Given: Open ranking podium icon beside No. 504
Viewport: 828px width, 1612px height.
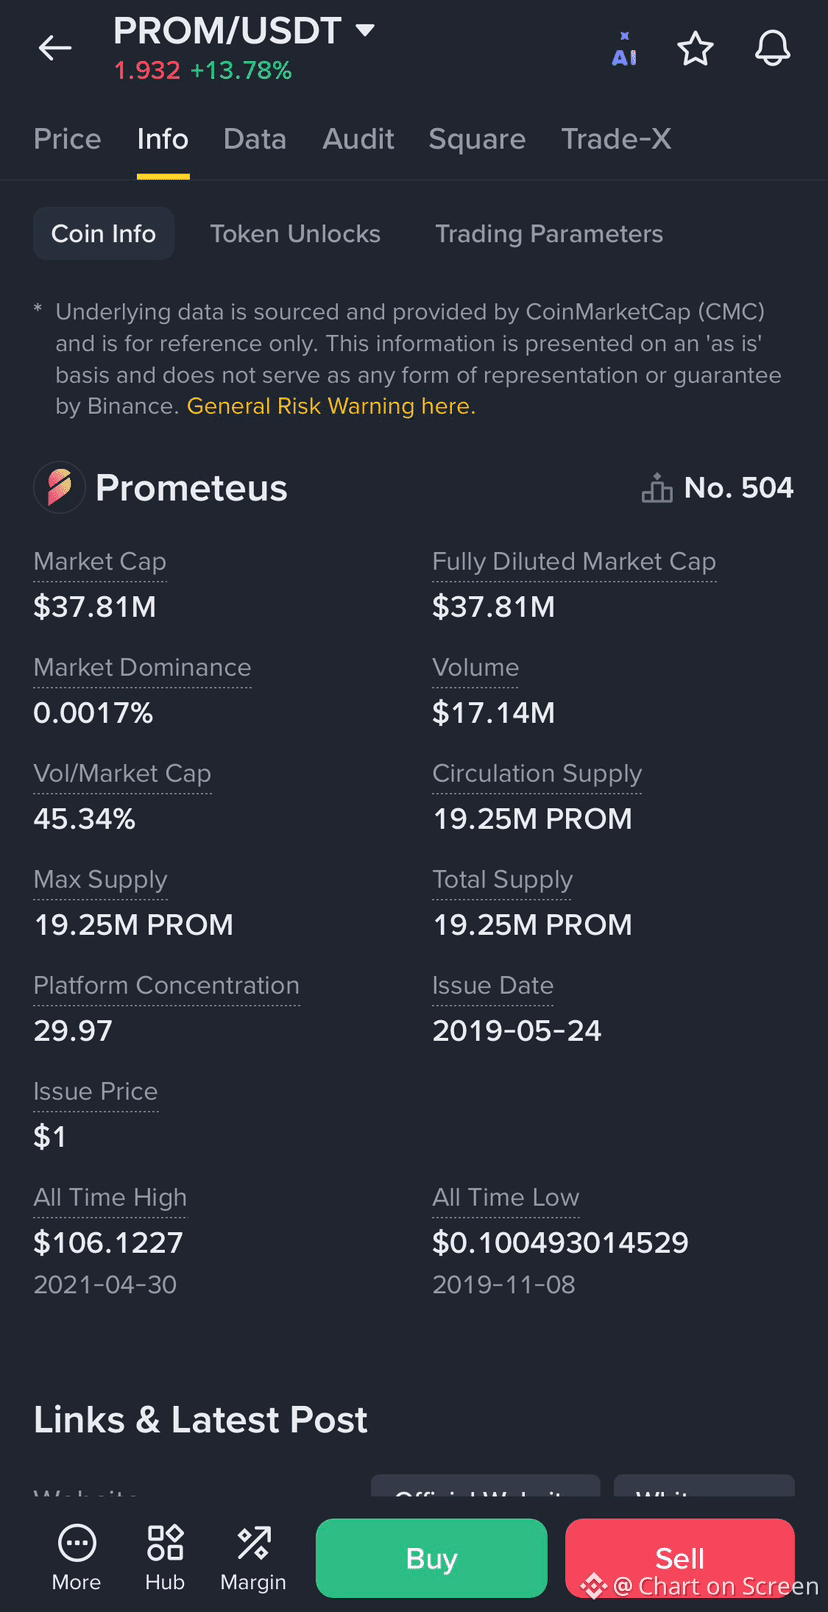Looking at the screenshot, I should pyautogui.click(x=657, y=488).
